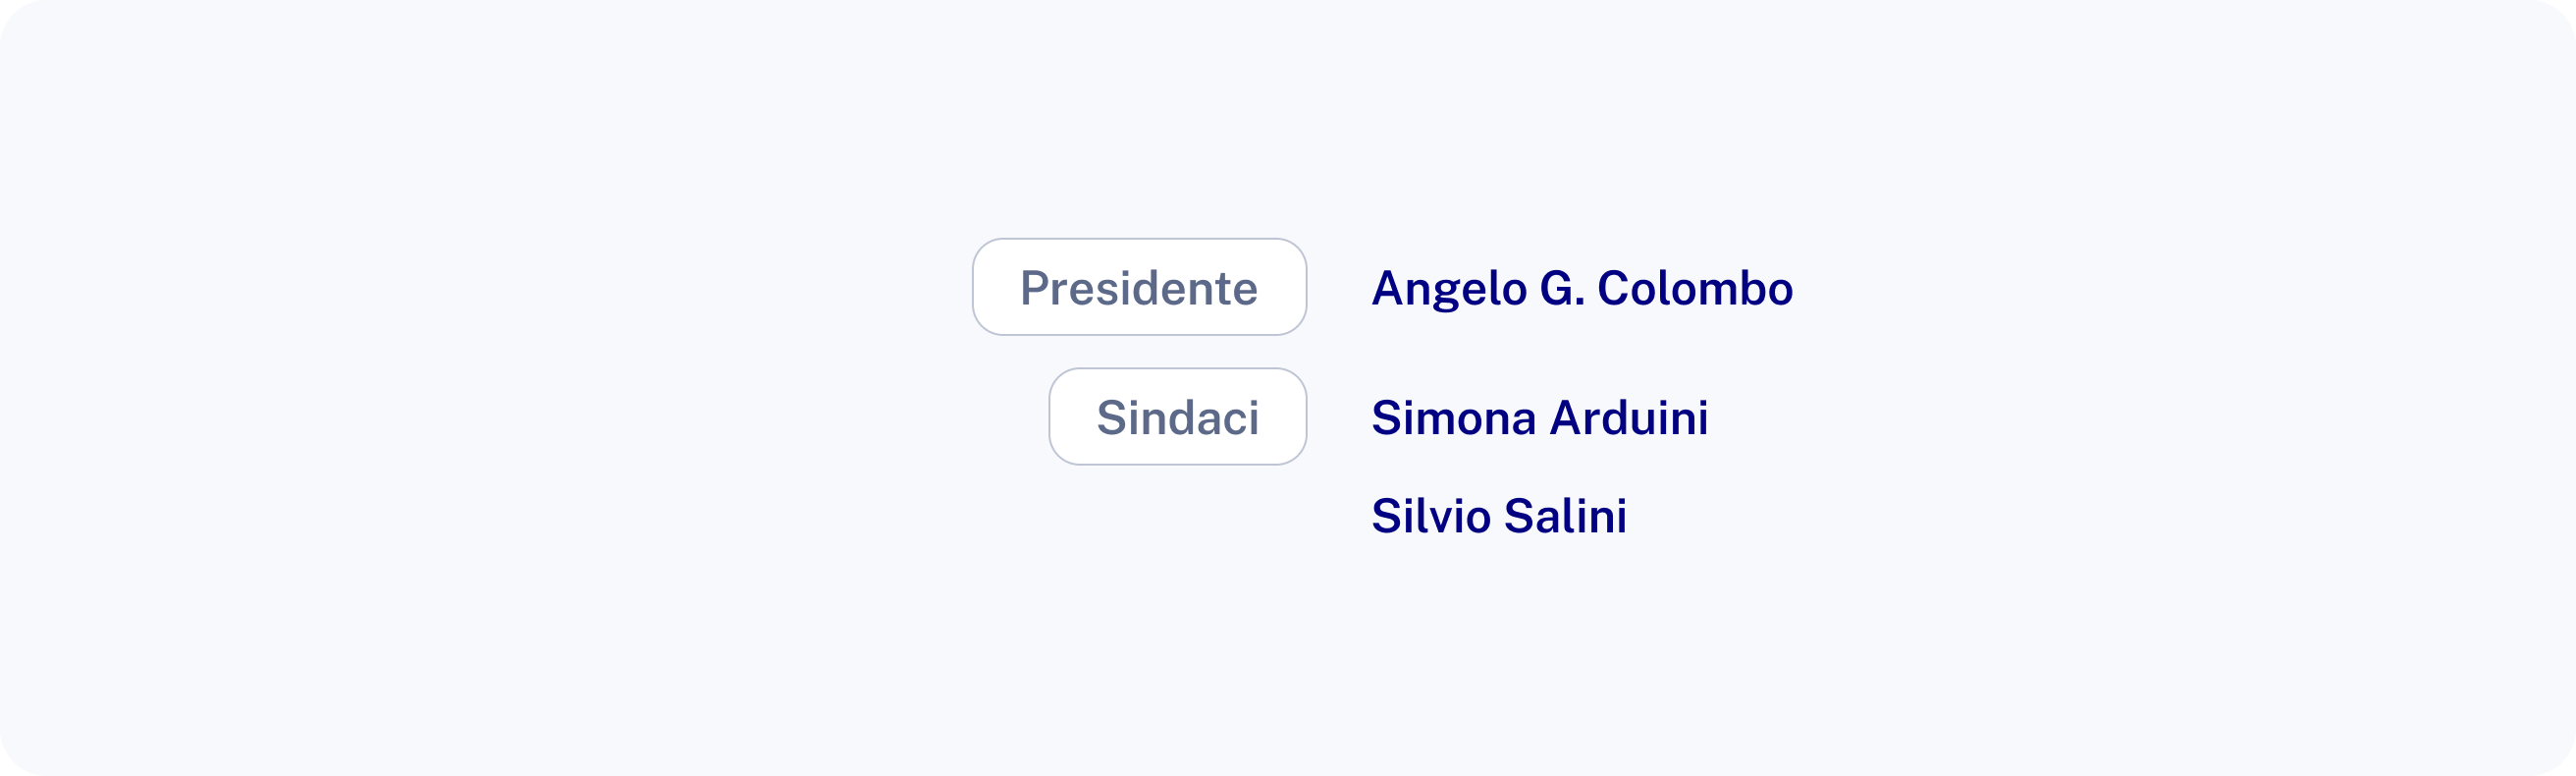Click the surname Arduini
This screenshot has width=2576, height=776.
coord(1629,417)
